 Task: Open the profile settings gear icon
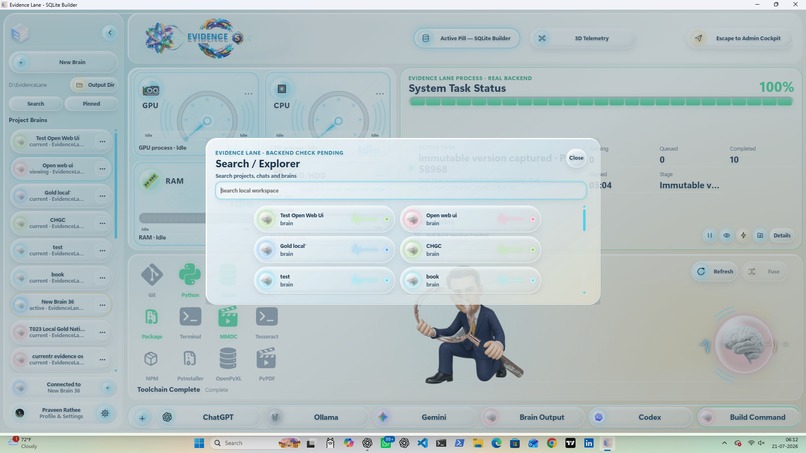pyautogui.click(x=105, y=413)
